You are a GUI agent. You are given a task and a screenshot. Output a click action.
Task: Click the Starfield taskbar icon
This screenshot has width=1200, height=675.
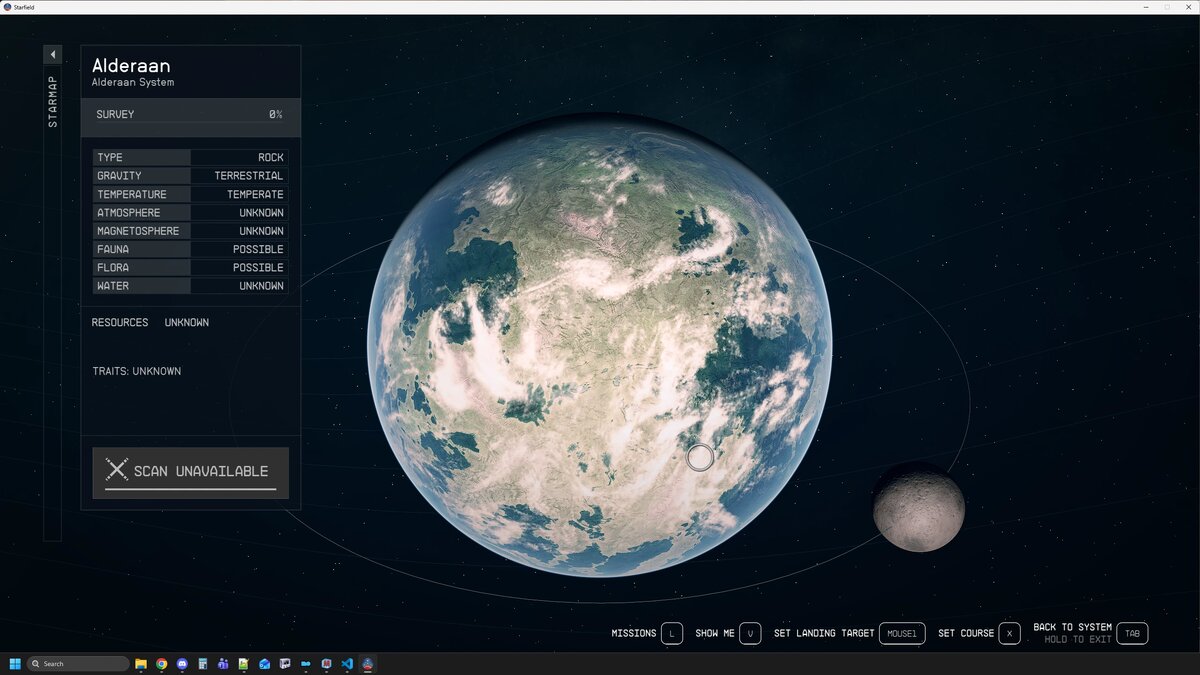(368, 664)
